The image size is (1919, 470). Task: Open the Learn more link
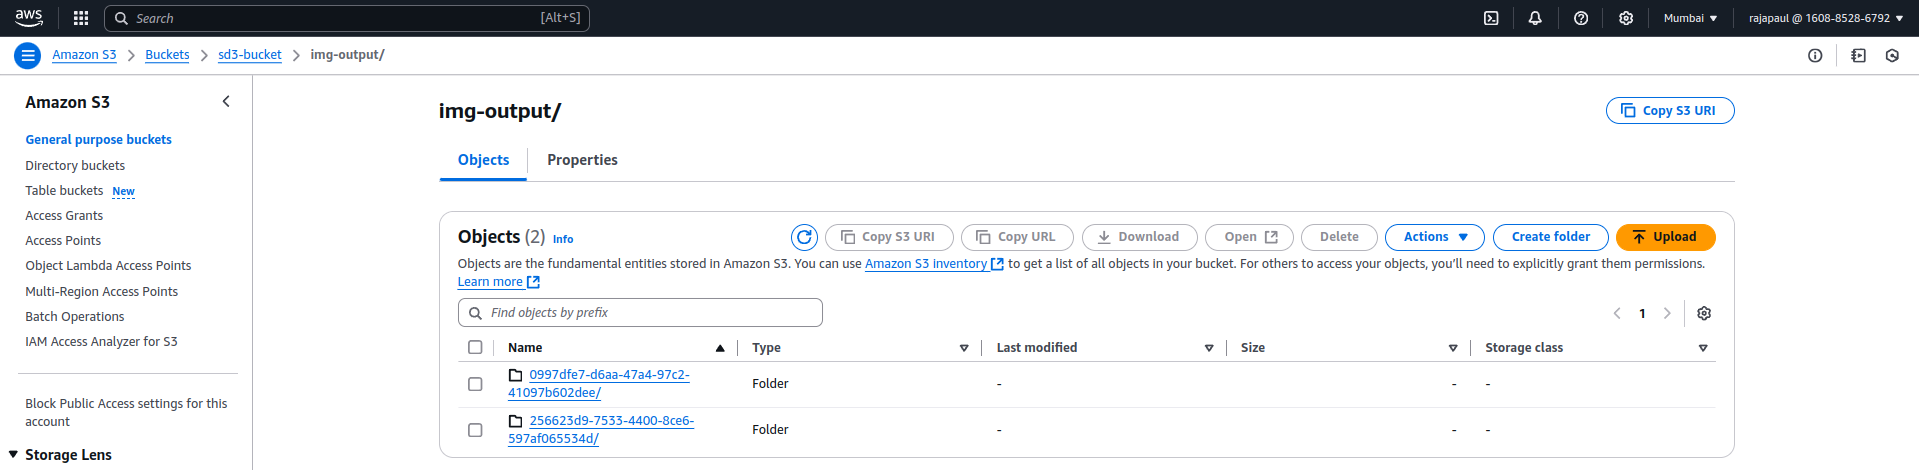click(x=498, y=282)
